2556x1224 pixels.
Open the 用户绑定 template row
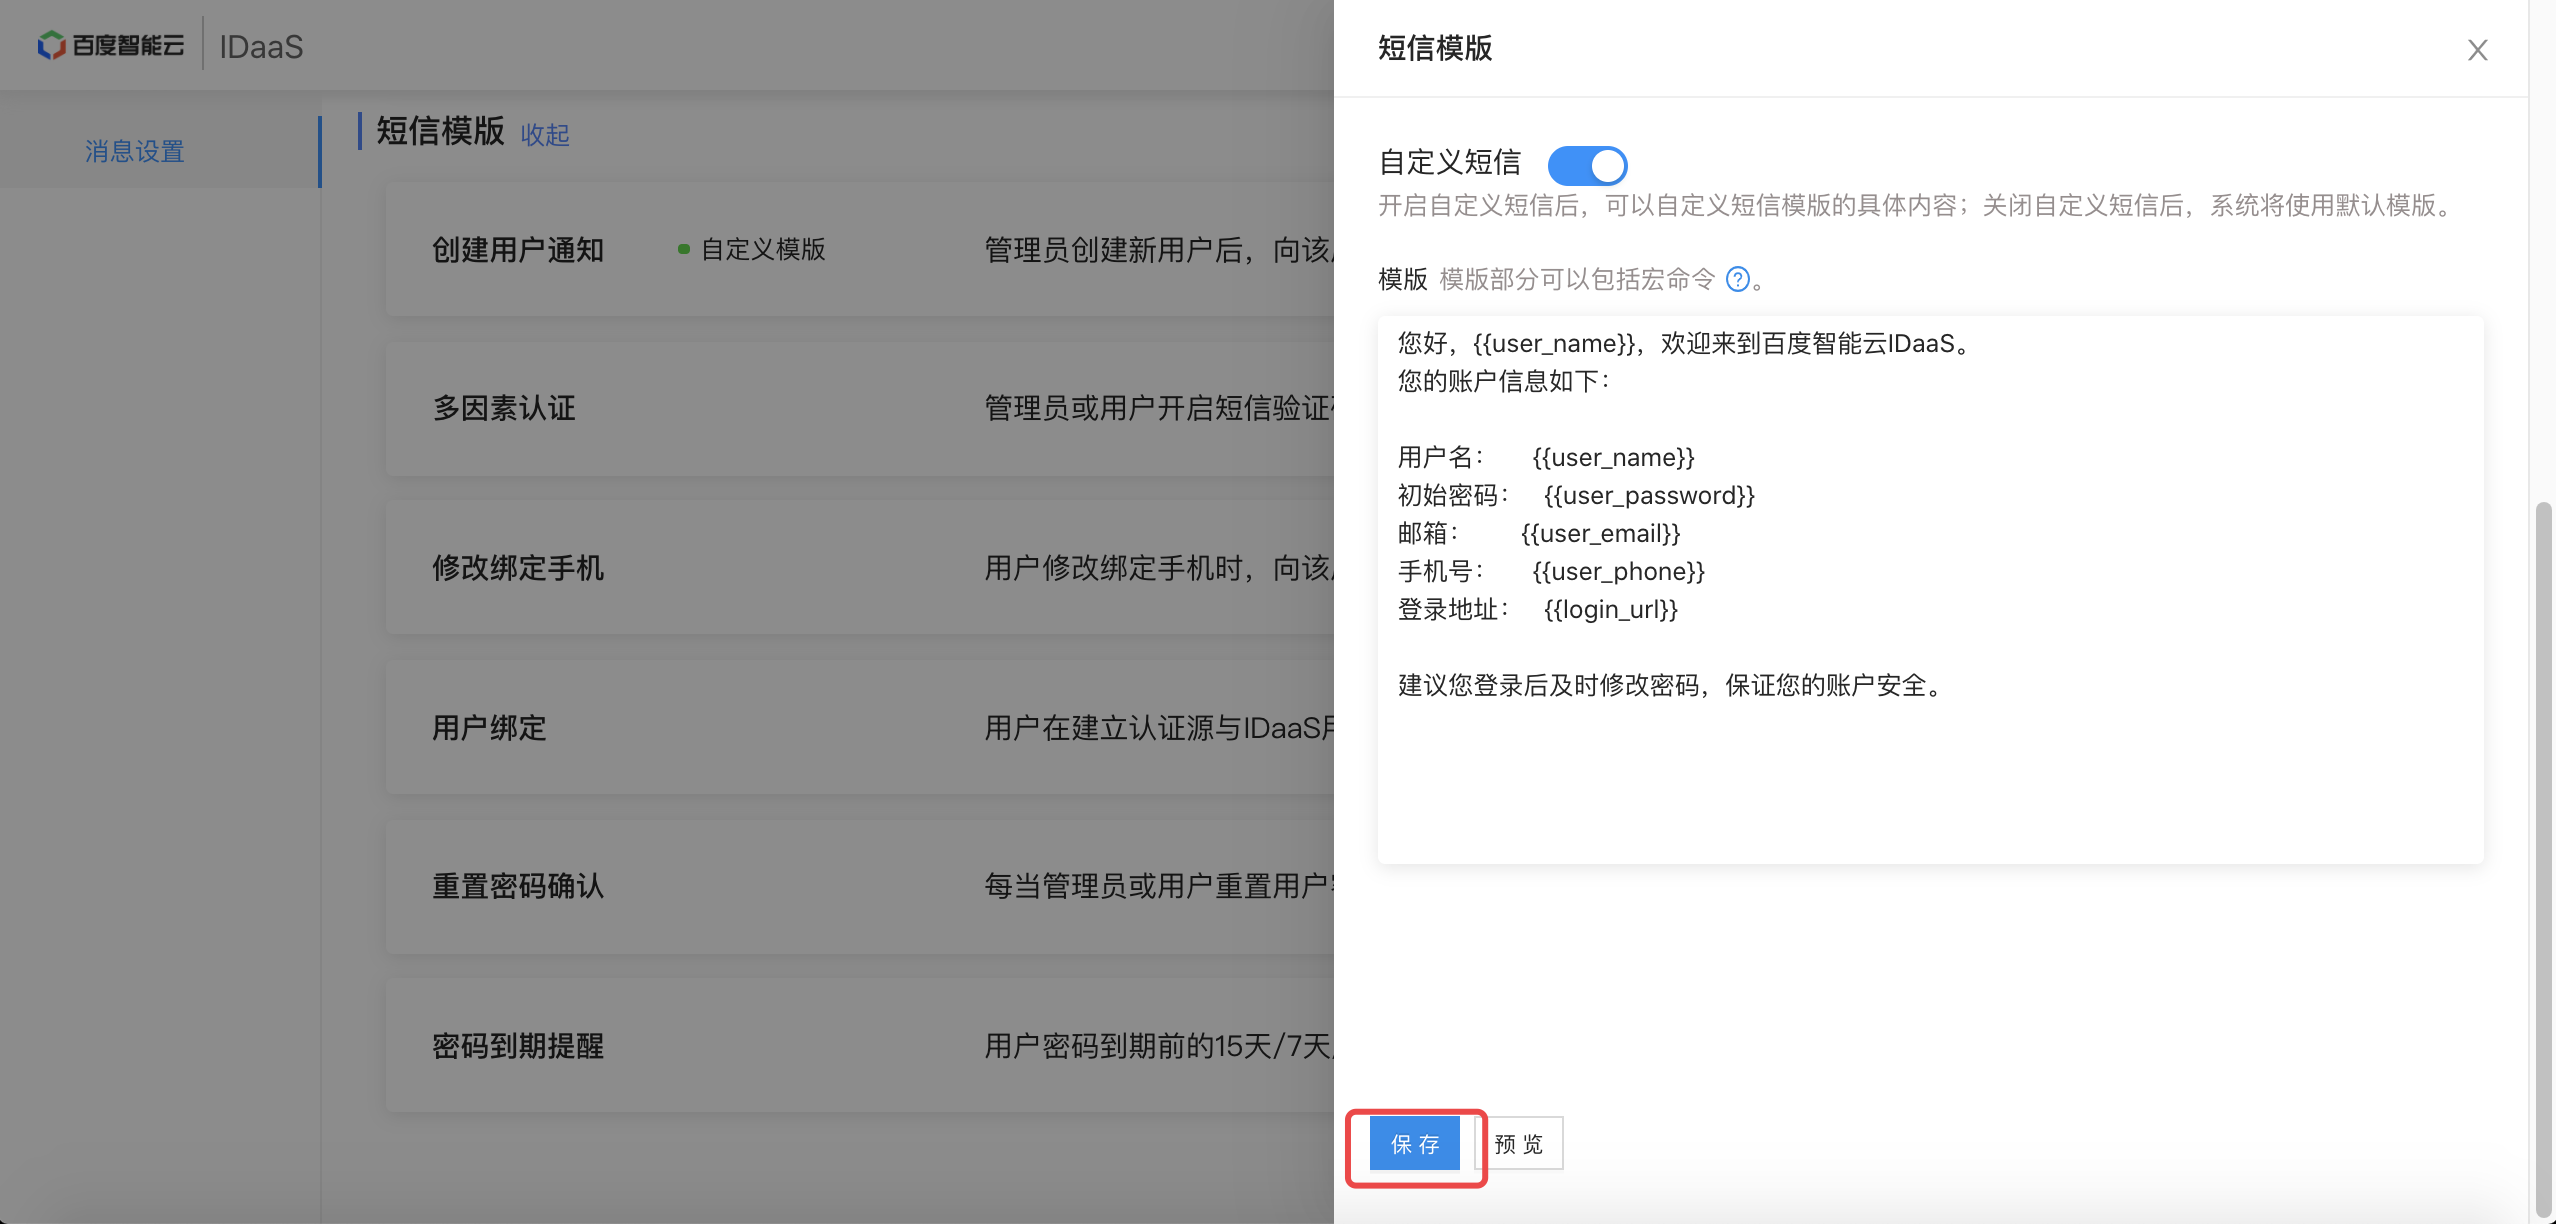489,728
